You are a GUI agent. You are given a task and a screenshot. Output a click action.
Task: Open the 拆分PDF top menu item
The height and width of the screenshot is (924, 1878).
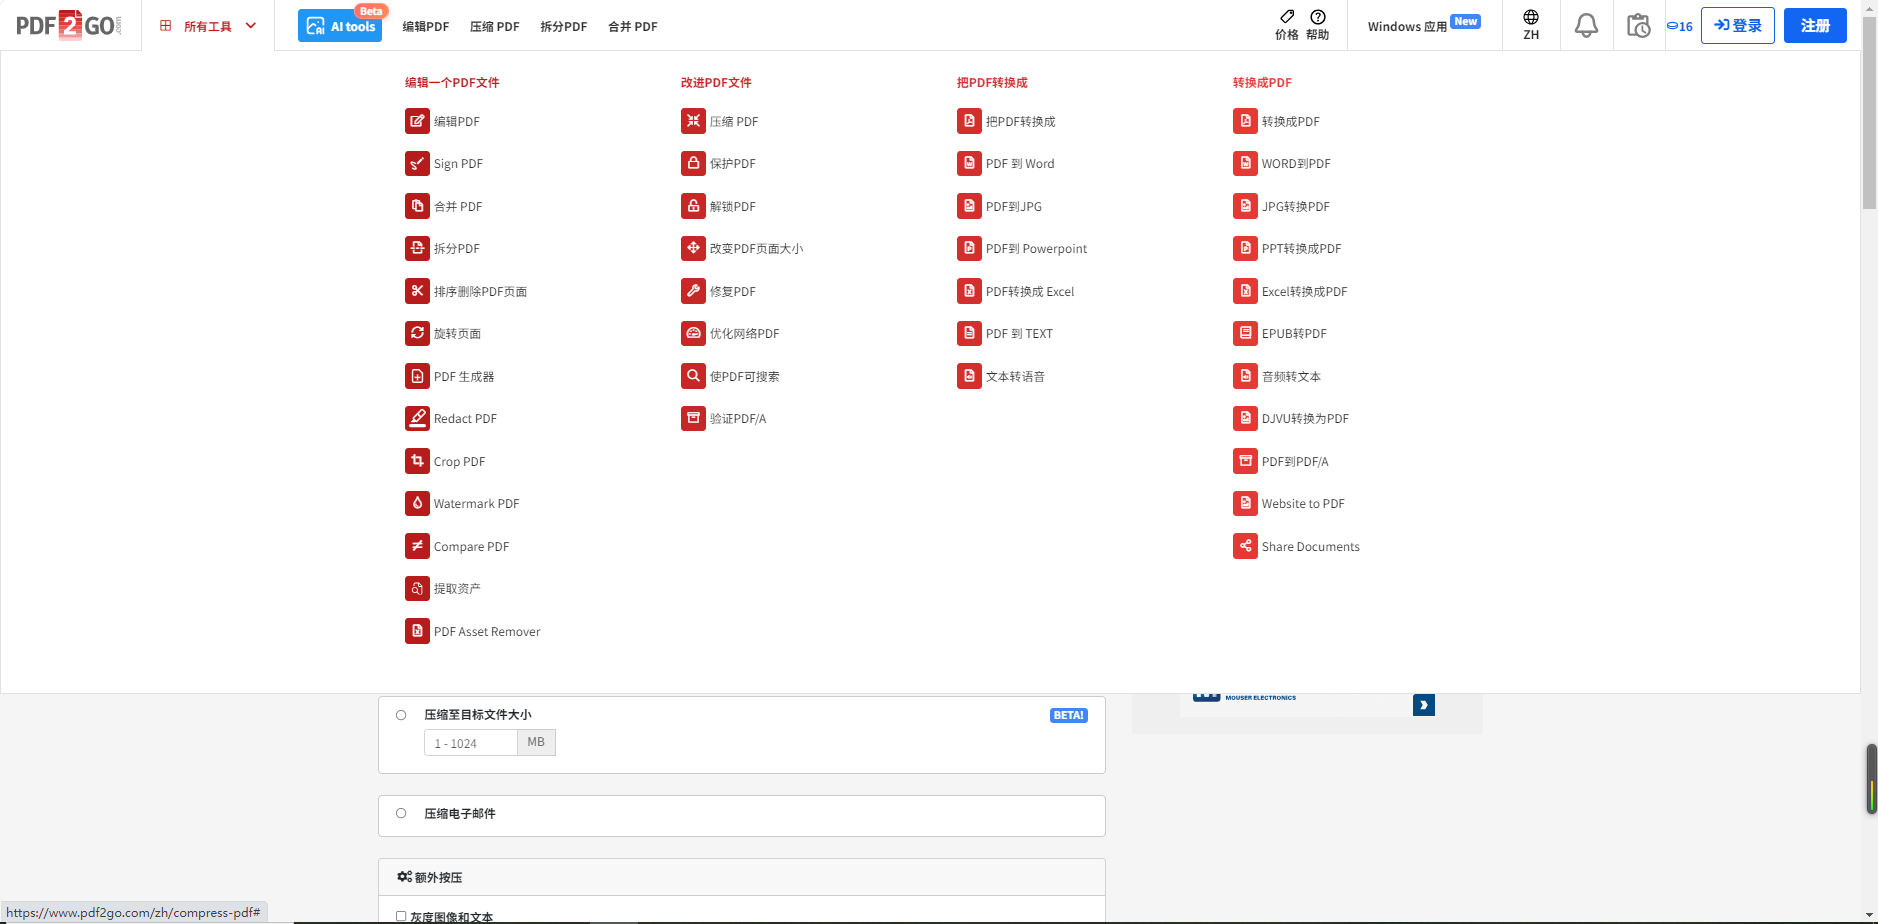coord(563,27)
